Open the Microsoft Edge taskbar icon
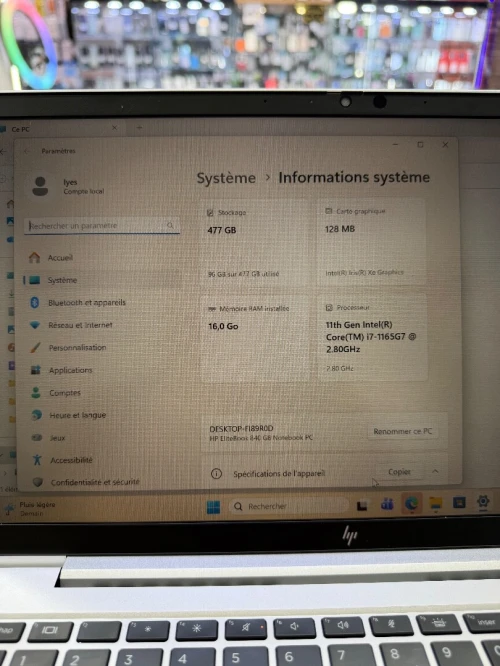The height and width of the screenshot is (666, 500). click(411, 504)
